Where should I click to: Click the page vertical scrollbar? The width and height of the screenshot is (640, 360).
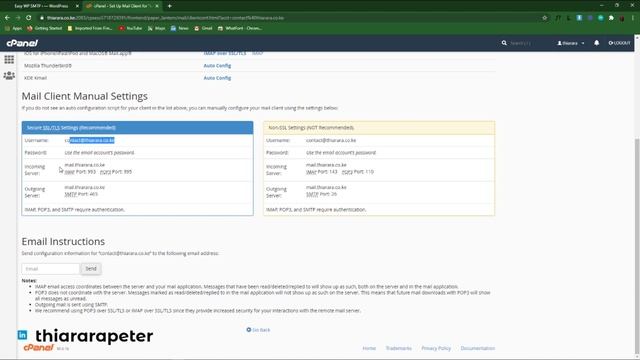(637, 245)
